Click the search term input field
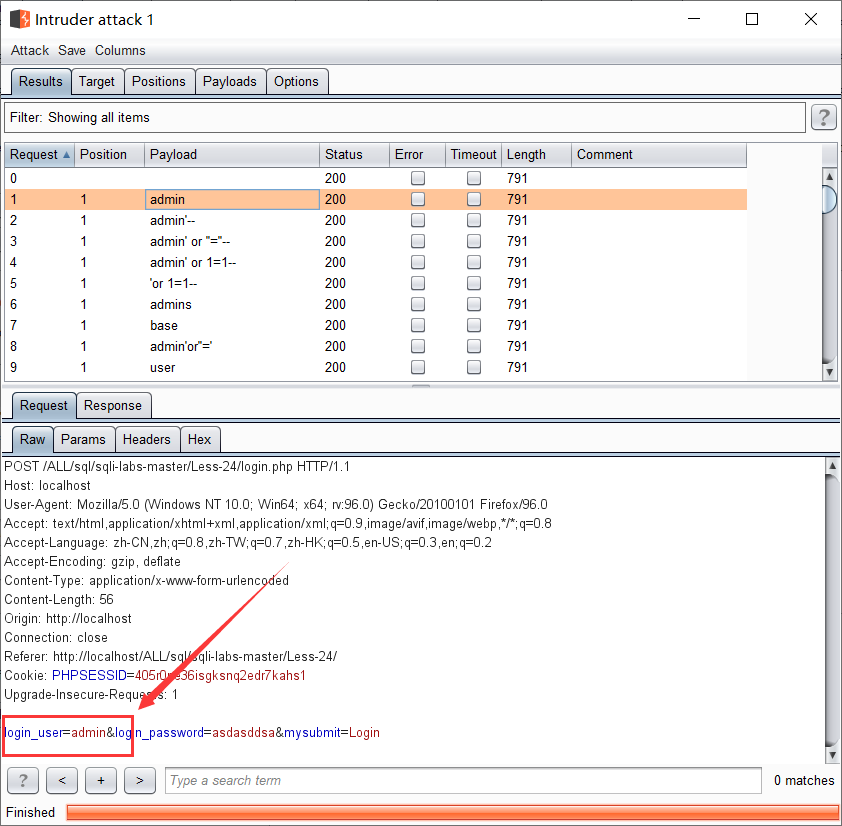 tap(463, 780)
